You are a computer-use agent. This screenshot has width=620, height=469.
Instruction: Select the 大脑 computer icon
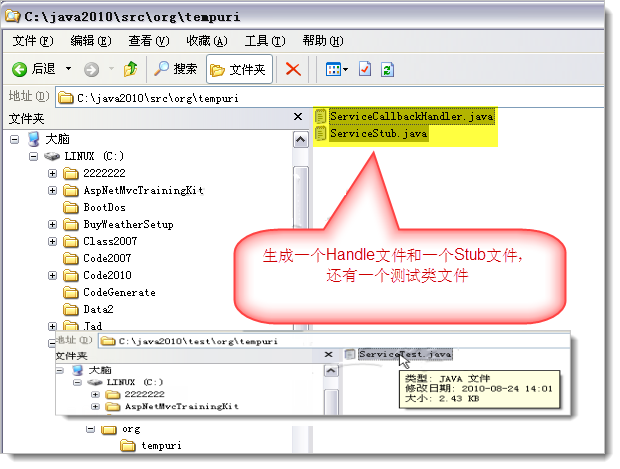tap(34, 139)
